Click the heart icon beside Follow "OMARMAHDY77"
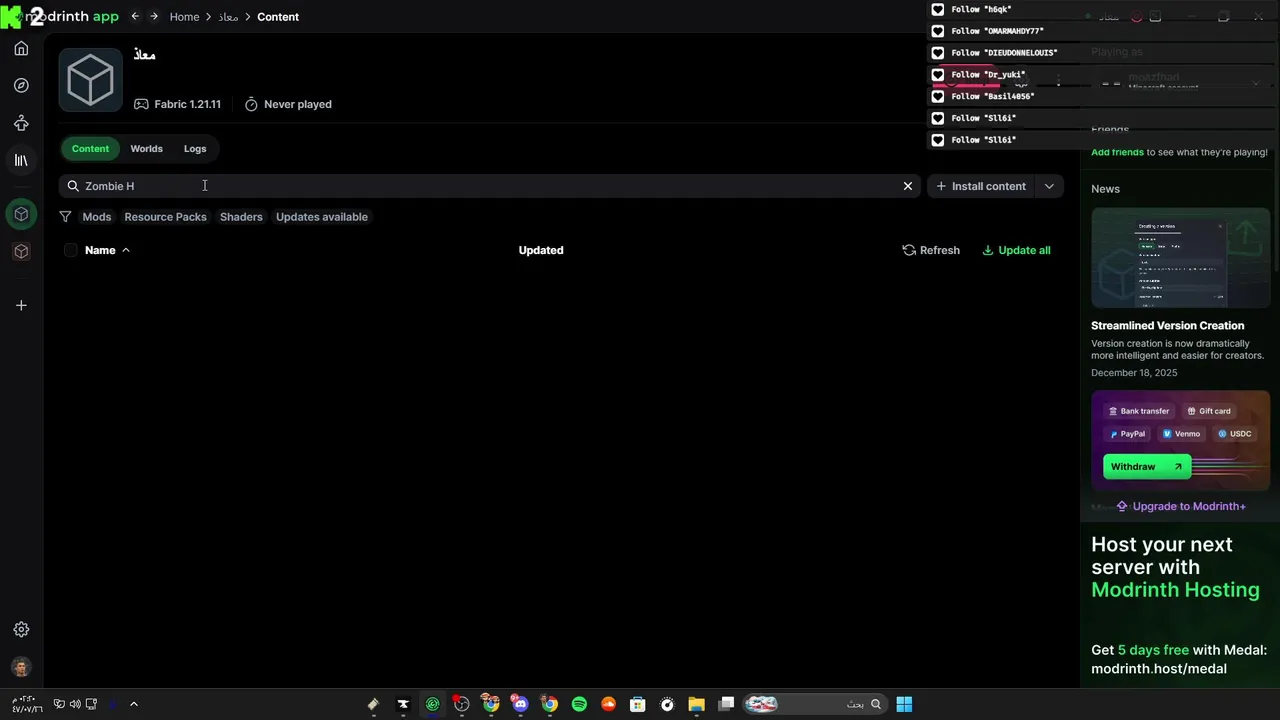1280x720 pixels. [937, 31]
